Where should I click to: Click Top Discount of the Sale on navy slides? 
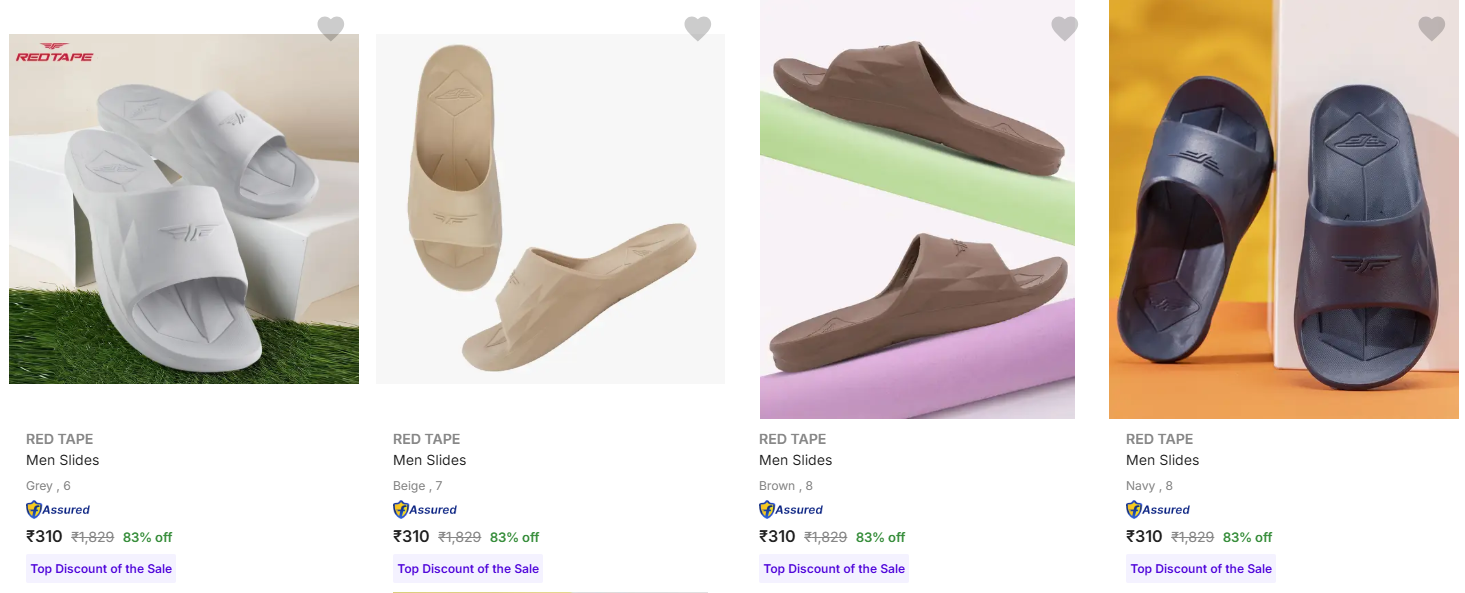click(x=1201, y=569)
